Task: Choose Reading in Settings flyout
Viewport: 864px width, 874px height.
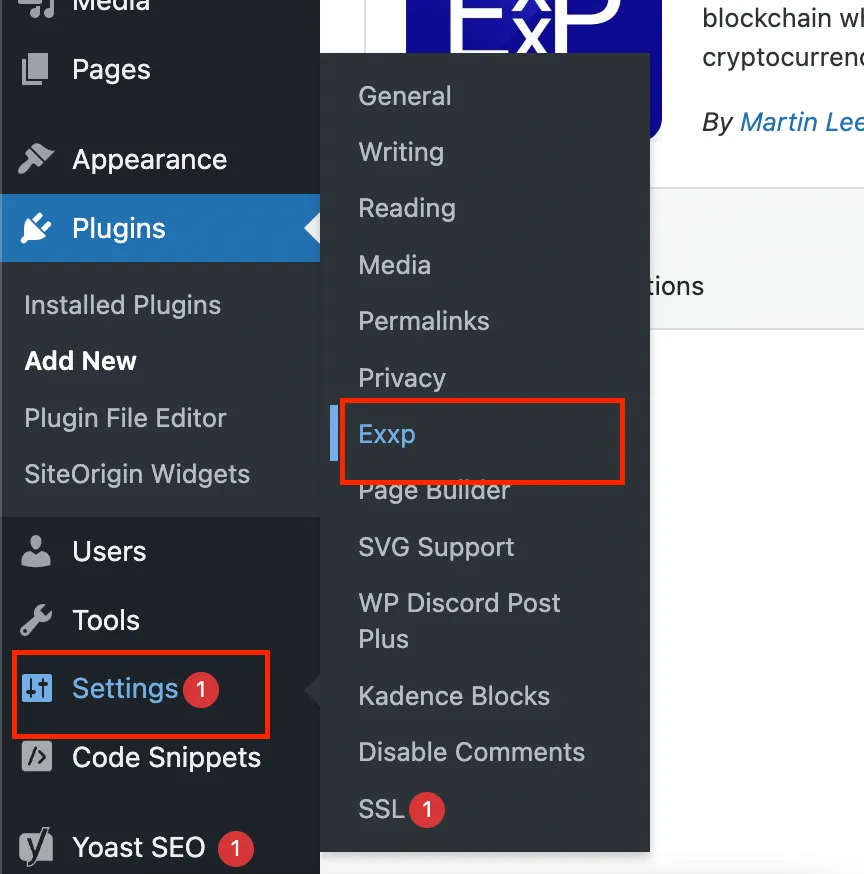Action: pyautogui.click(x=407, y=208)
